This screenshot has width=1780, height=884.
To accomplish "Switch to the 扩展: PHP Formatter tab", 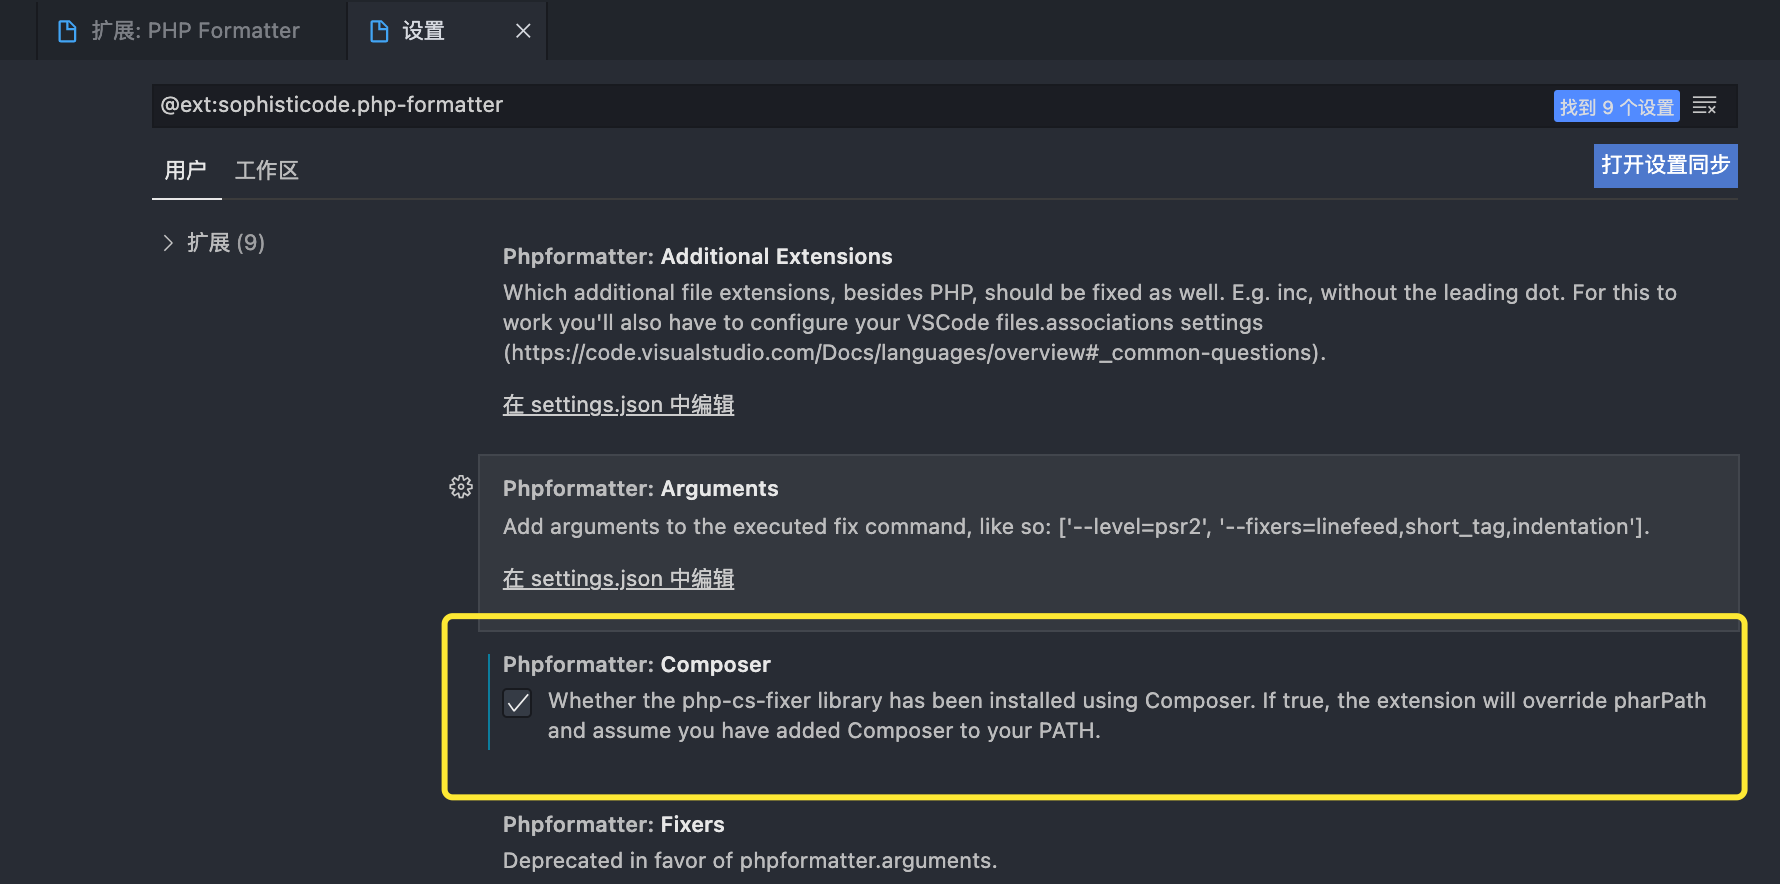I will [195, 31].
